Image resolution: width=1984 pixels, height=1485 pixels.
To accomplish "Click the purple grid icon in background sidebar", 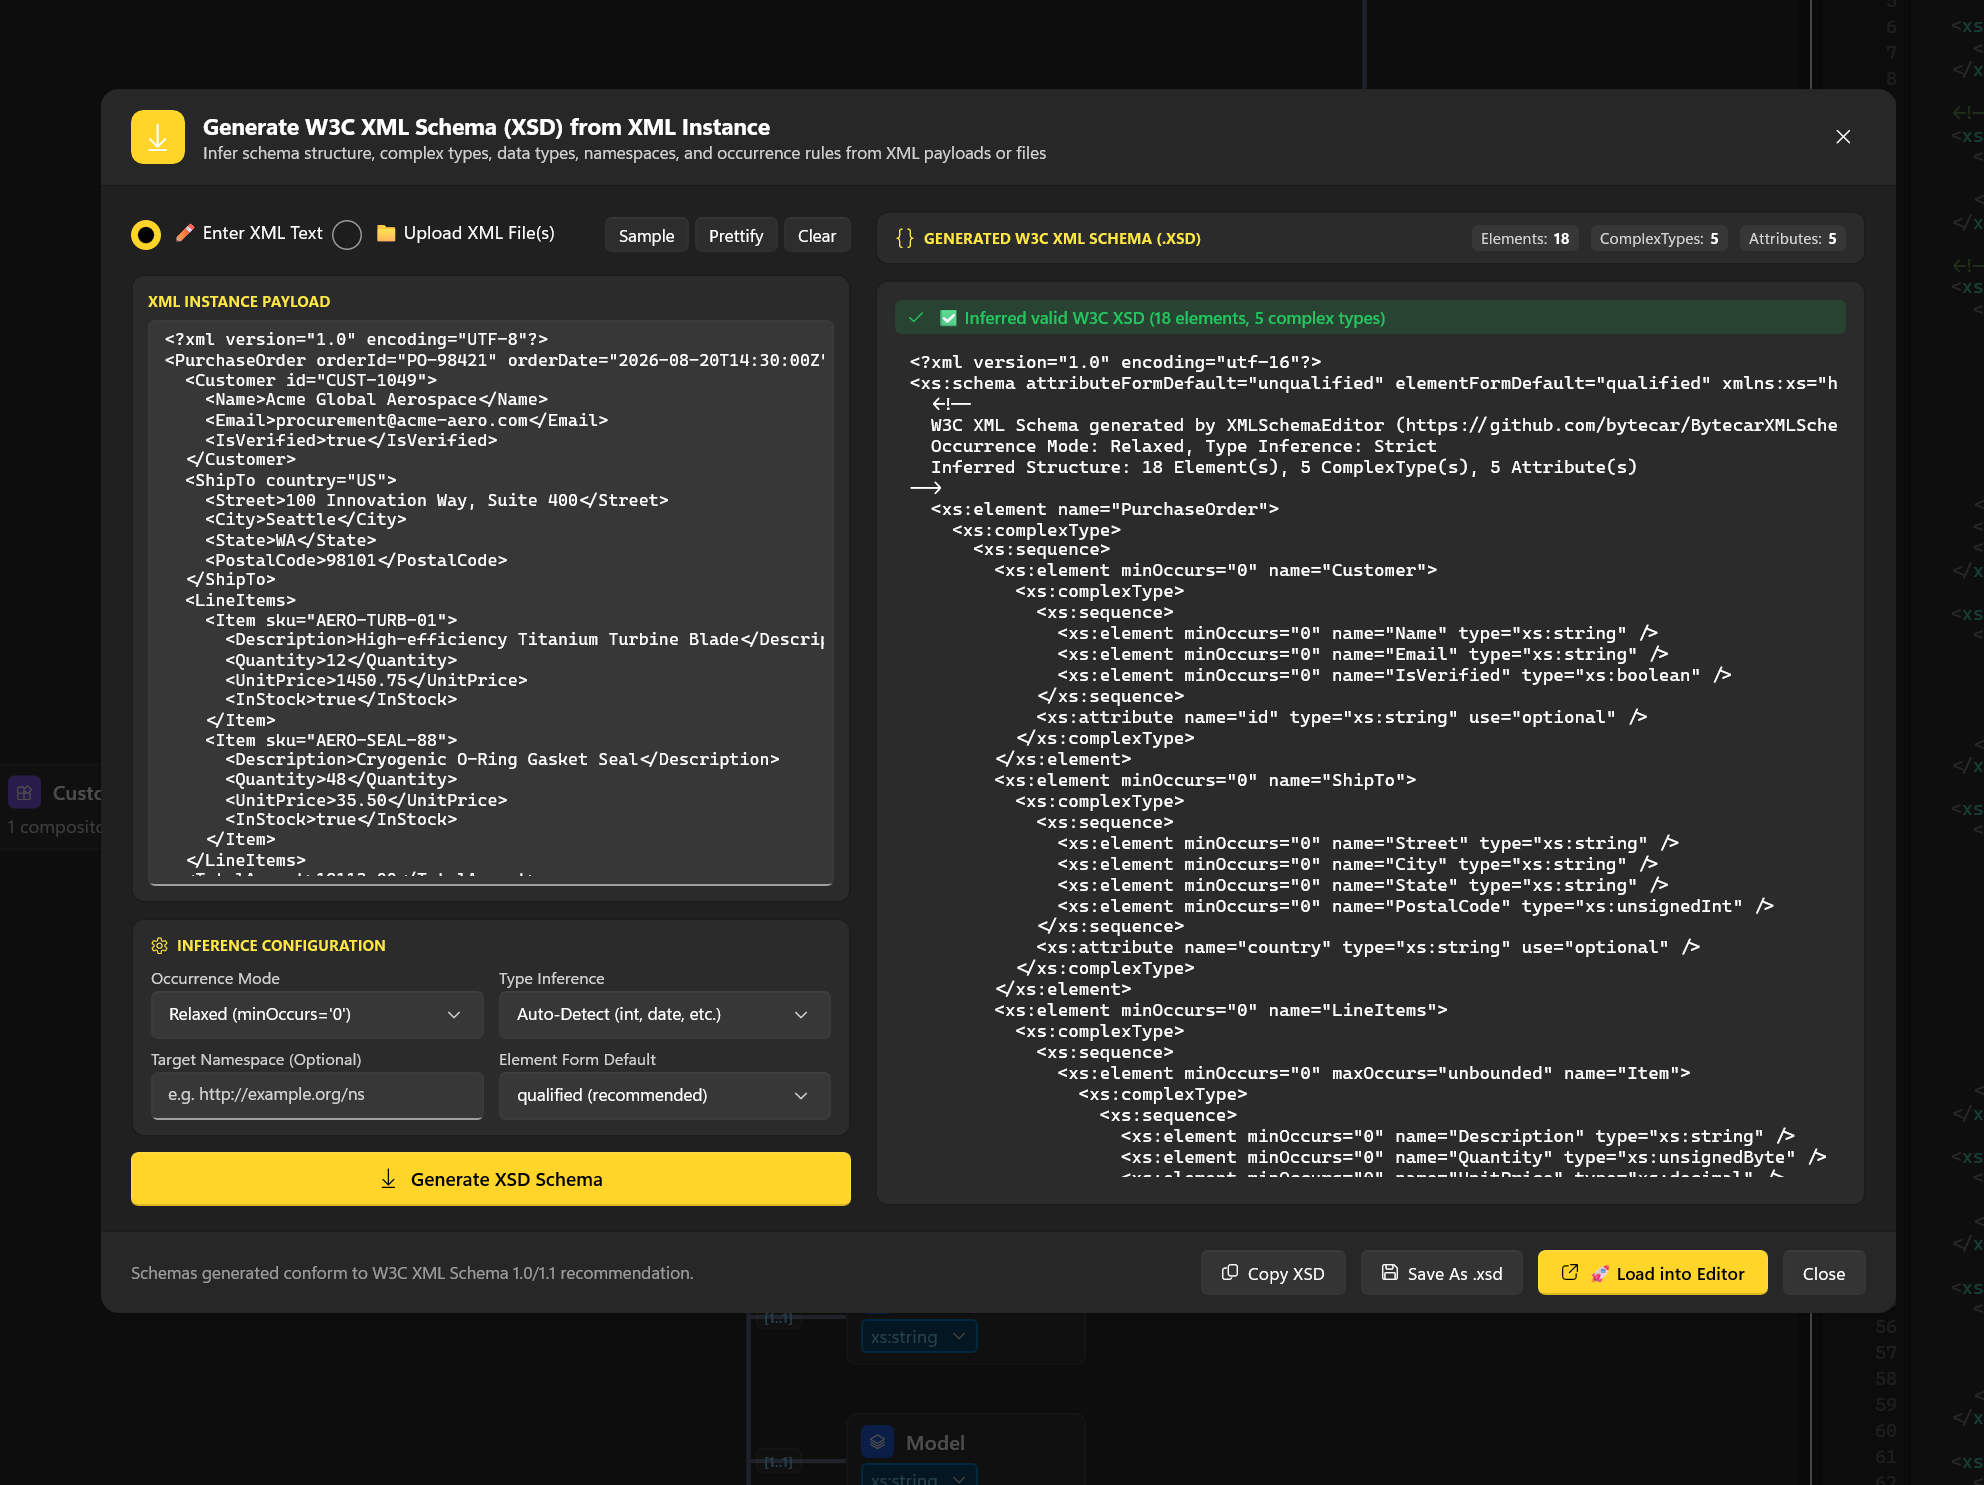I will click(24, 793).
